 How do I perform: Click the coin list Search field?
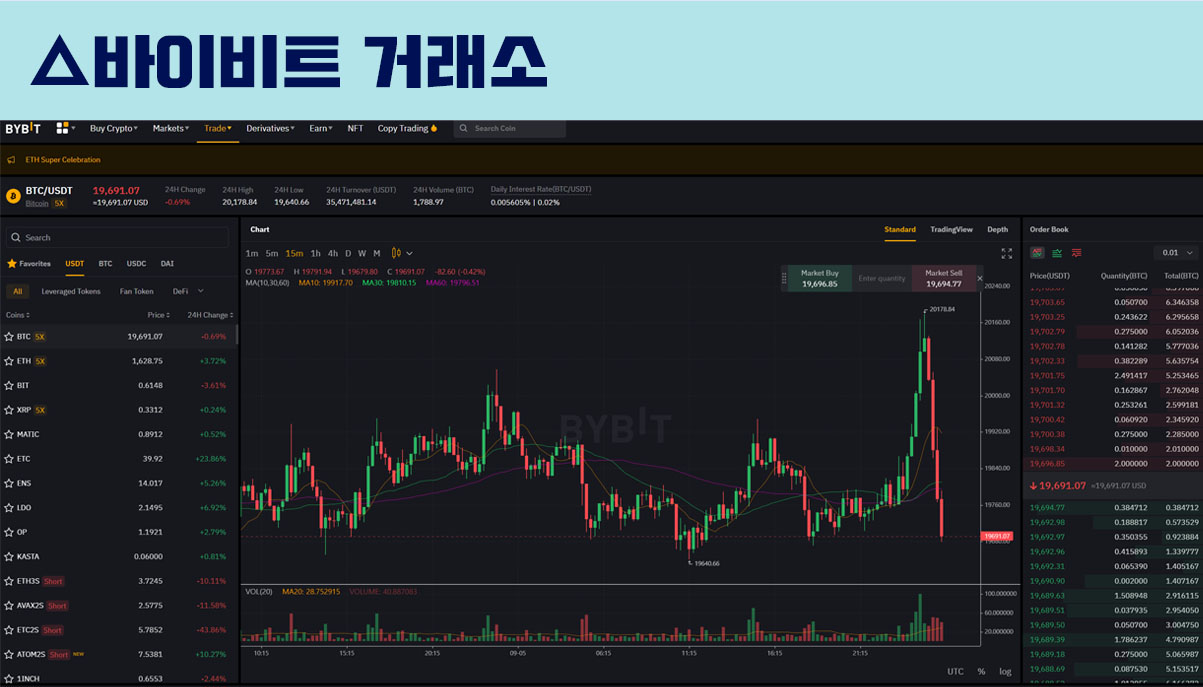(x=118, y=237)
